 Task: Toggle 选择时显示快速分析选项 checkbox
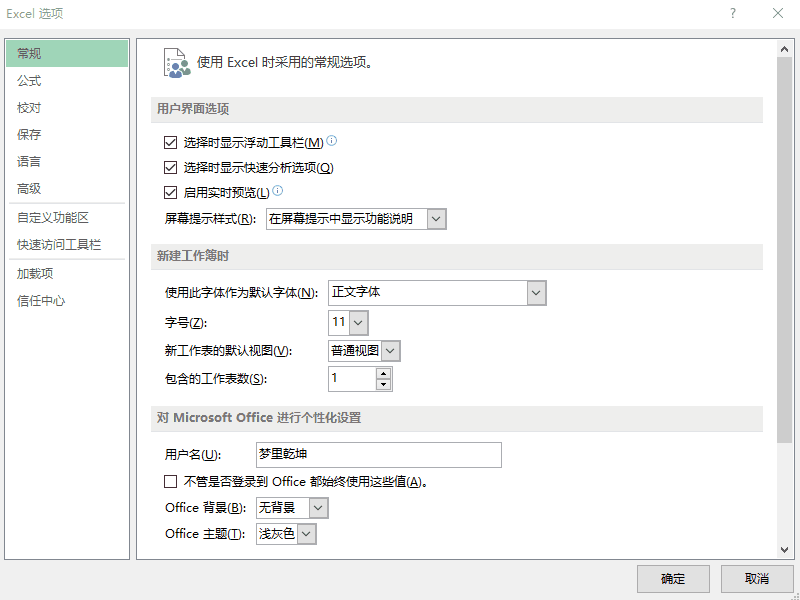tap(170, 167)
